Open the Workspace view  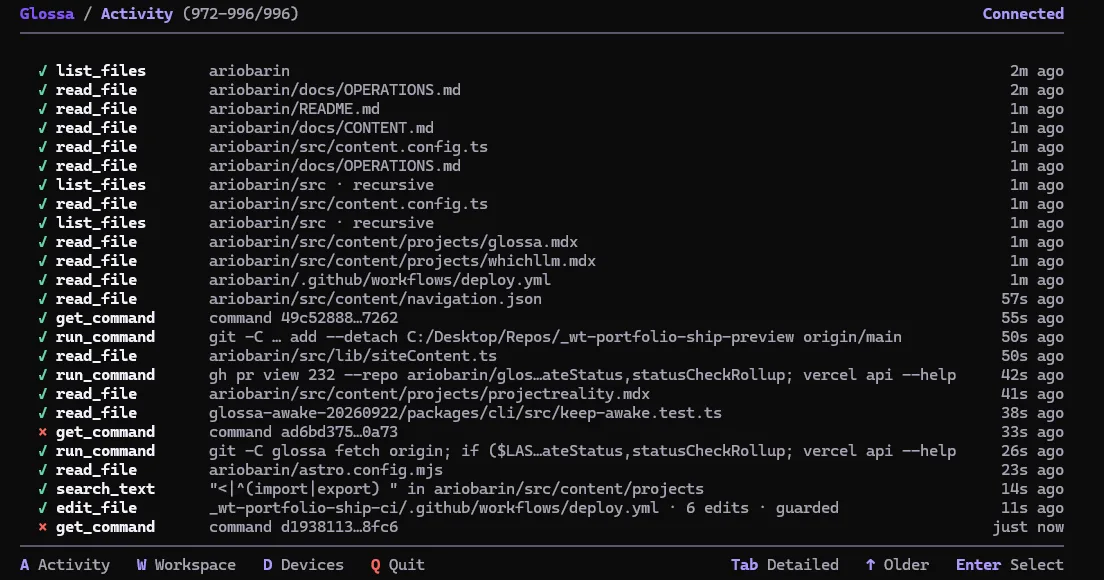(186, 565)
